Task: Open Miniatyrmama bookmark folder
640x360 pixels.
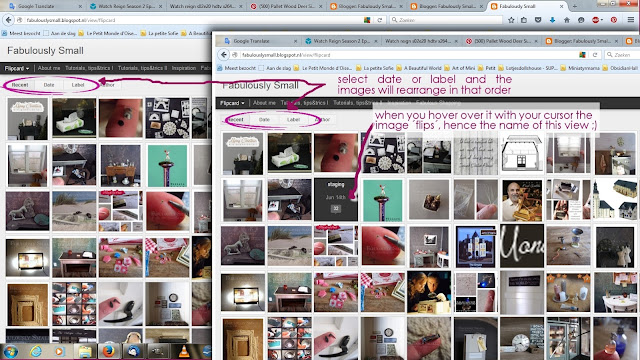Action: [x=581, y=68]
